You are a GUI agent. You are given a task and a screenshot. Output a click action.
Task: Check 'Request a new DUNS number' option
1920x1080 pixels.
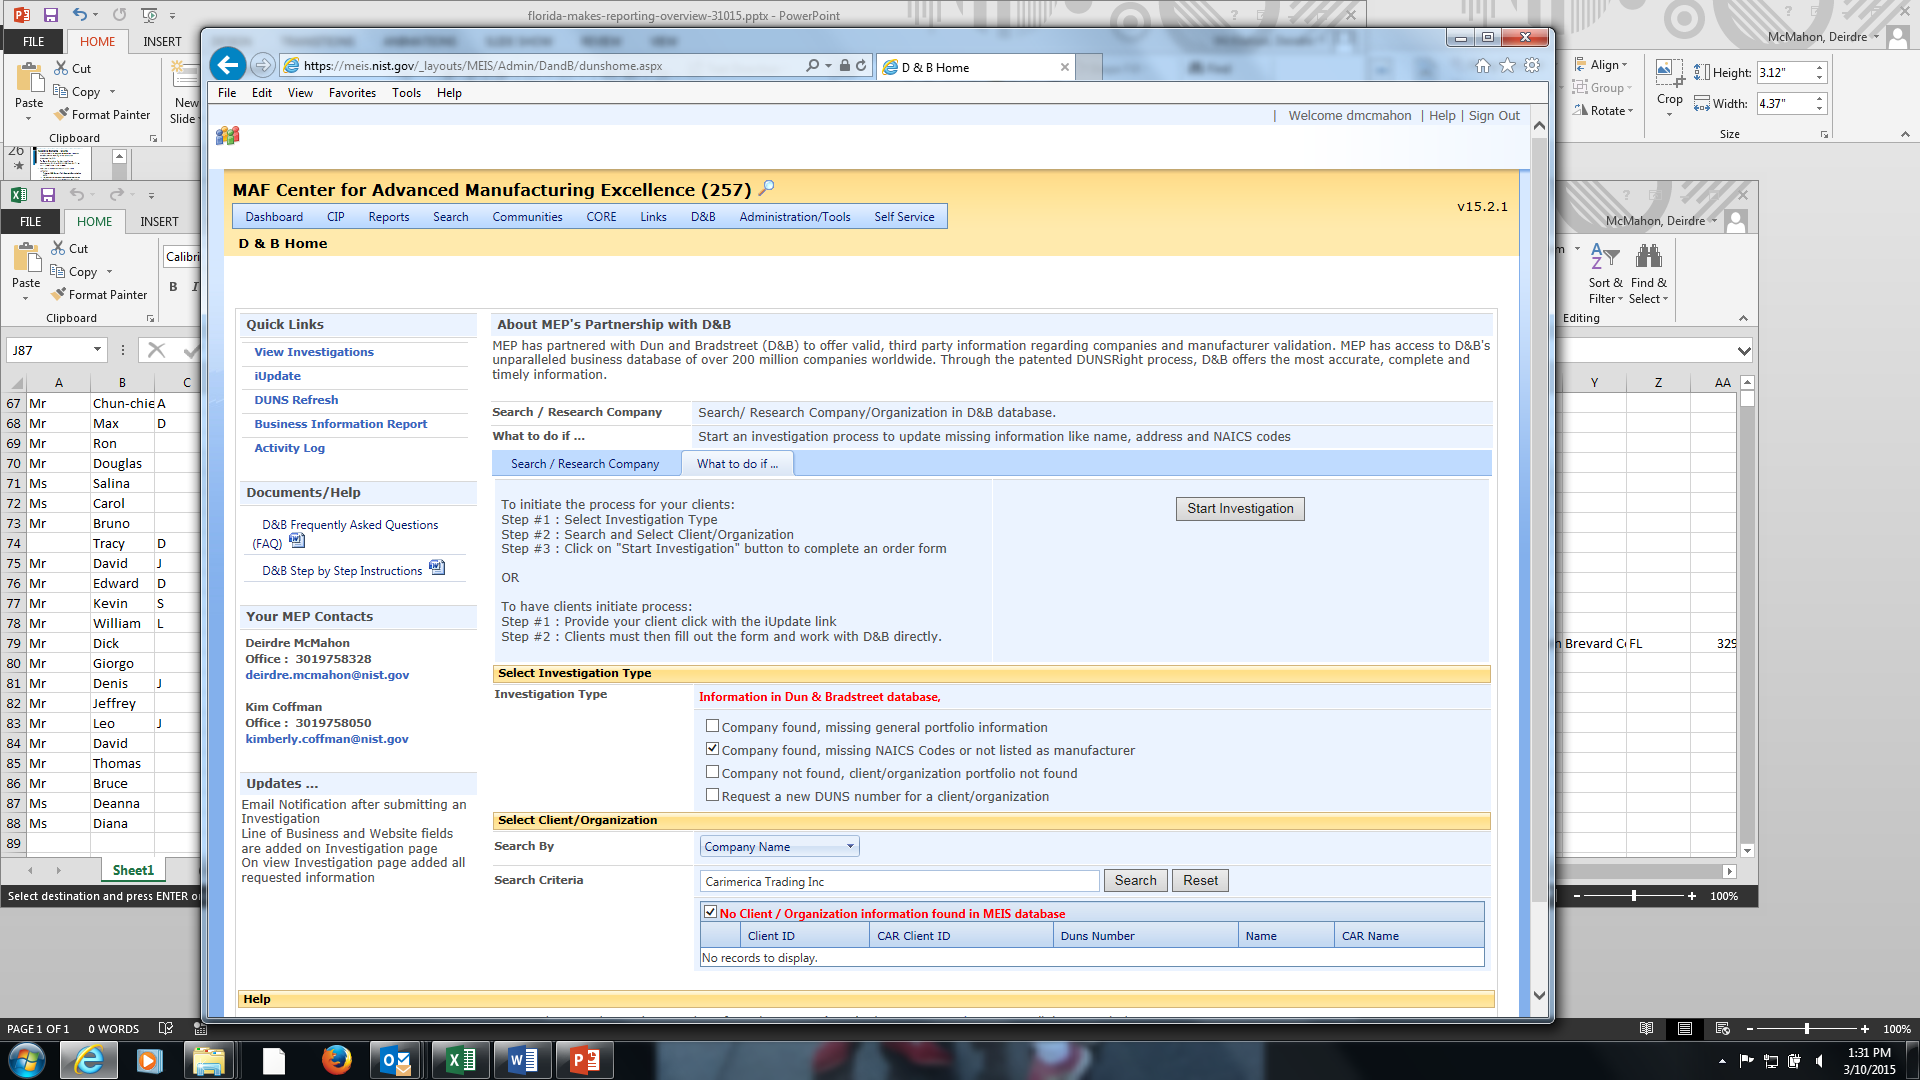pyautogui.click(x=712, y=796)
